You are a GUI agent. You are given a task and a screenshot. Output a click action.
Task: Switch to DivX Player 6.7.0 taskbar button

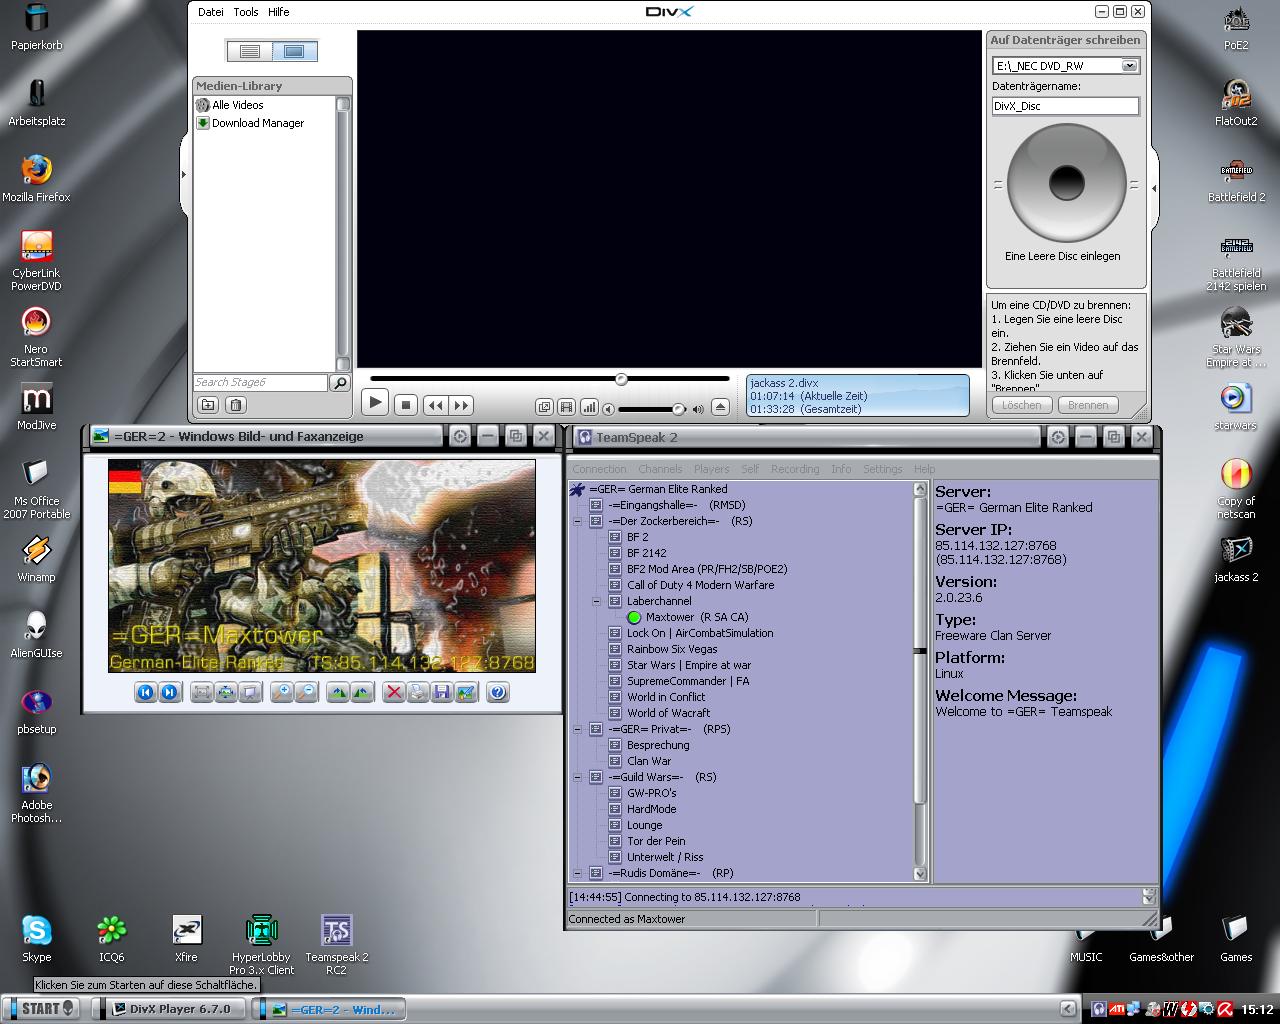pyautogui.click(x=170, y=1009)
